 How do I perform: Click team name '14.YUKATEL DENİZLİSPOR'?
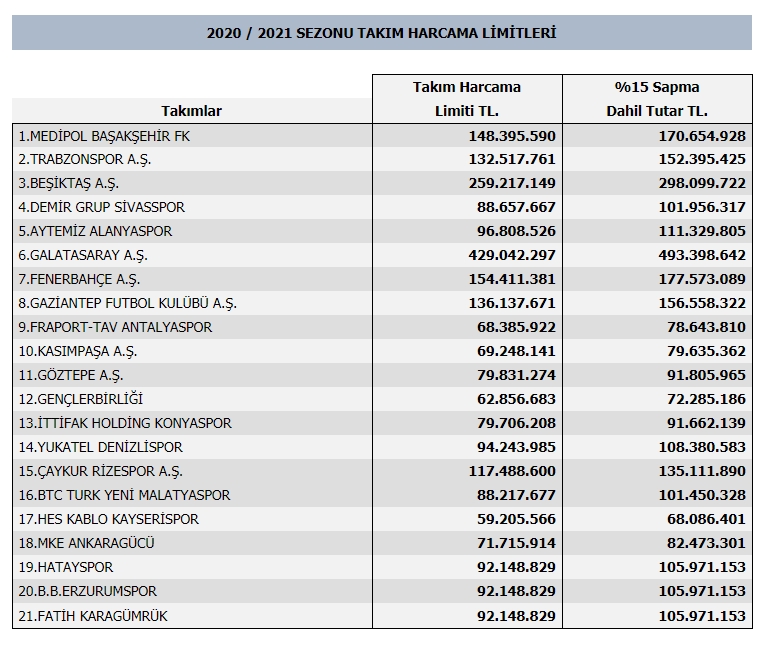point(100,447)
